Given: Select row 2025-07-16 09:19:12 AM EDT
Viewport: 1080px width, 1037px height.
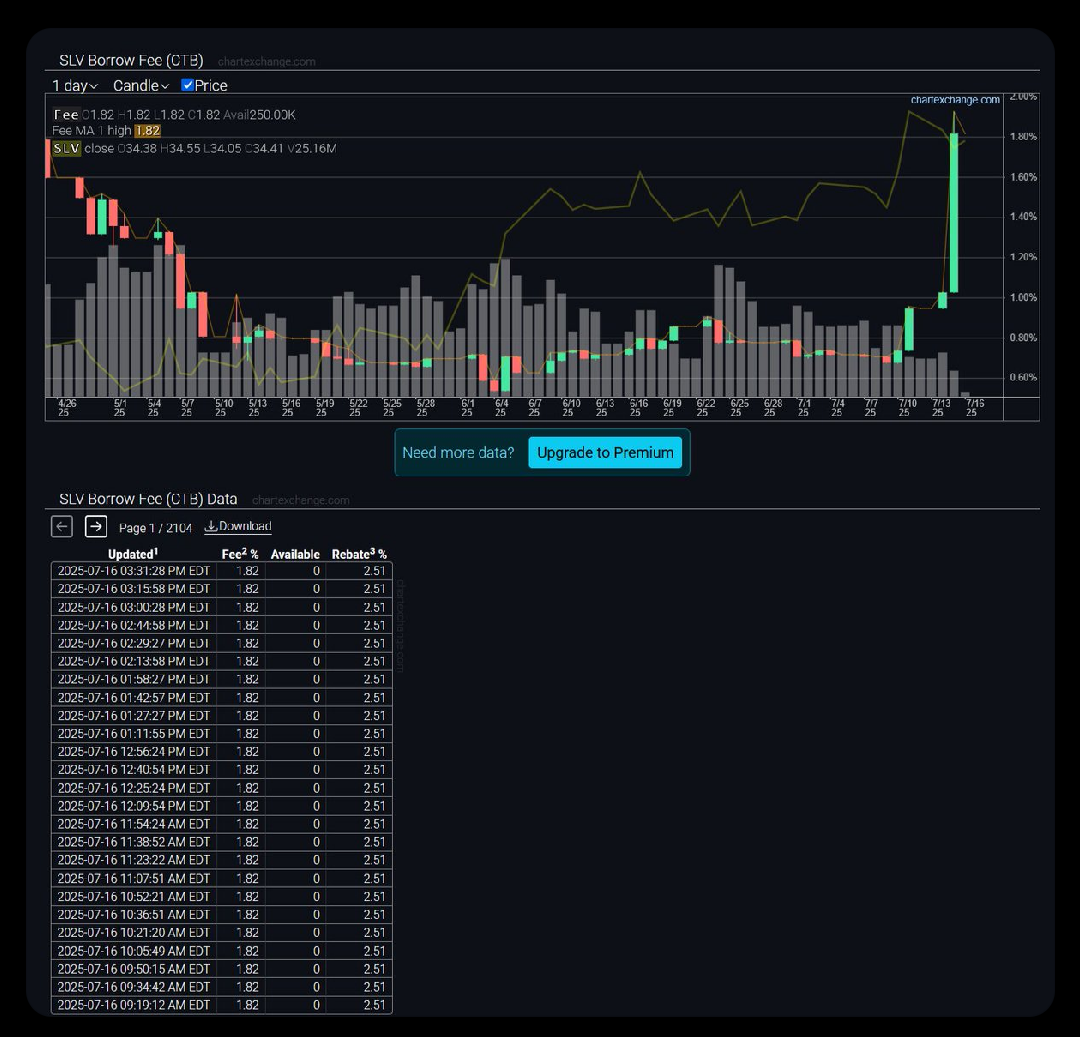Looking at the screenshot, I should 222,1005.
